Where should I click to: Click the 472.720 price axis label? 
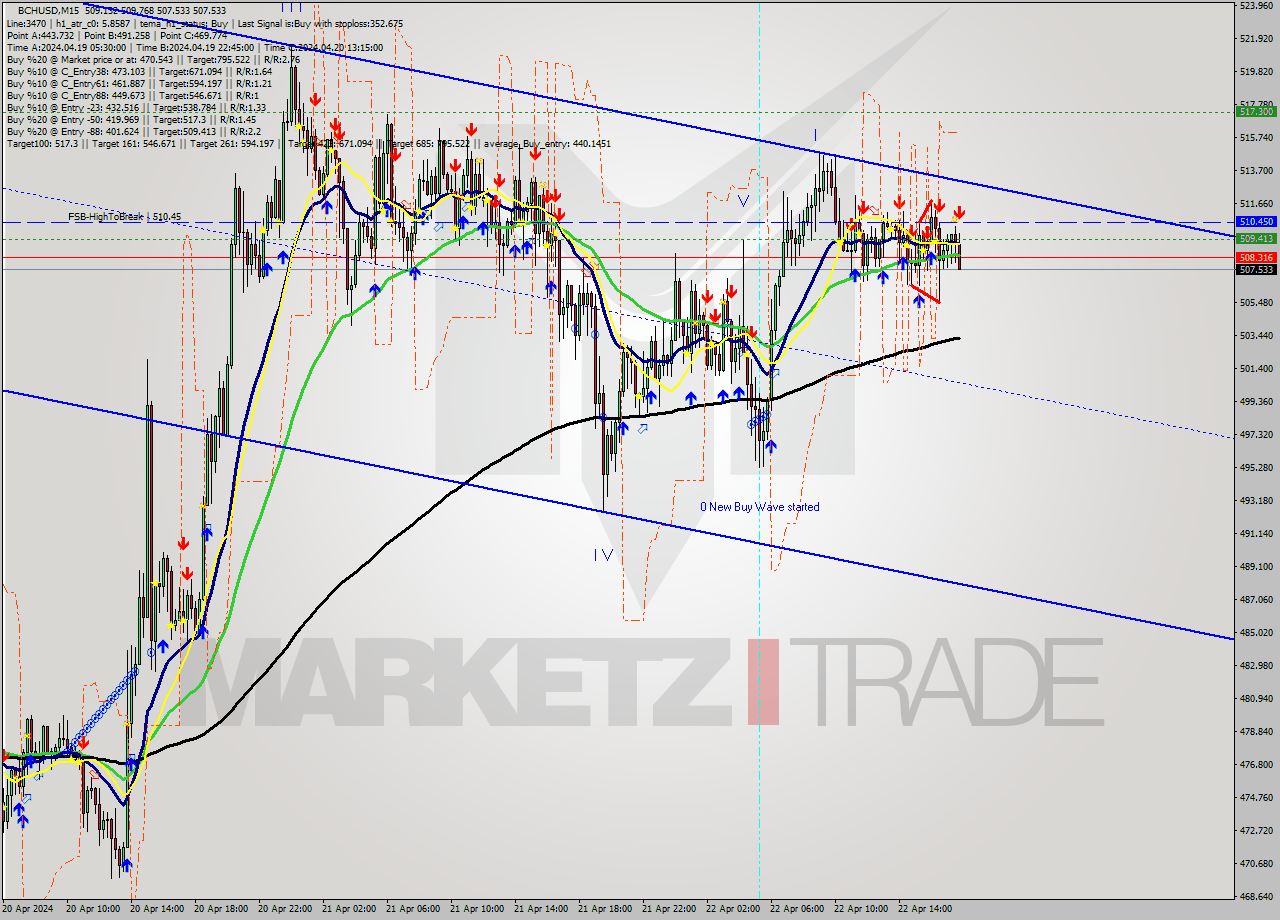[x=1255, y=831]
